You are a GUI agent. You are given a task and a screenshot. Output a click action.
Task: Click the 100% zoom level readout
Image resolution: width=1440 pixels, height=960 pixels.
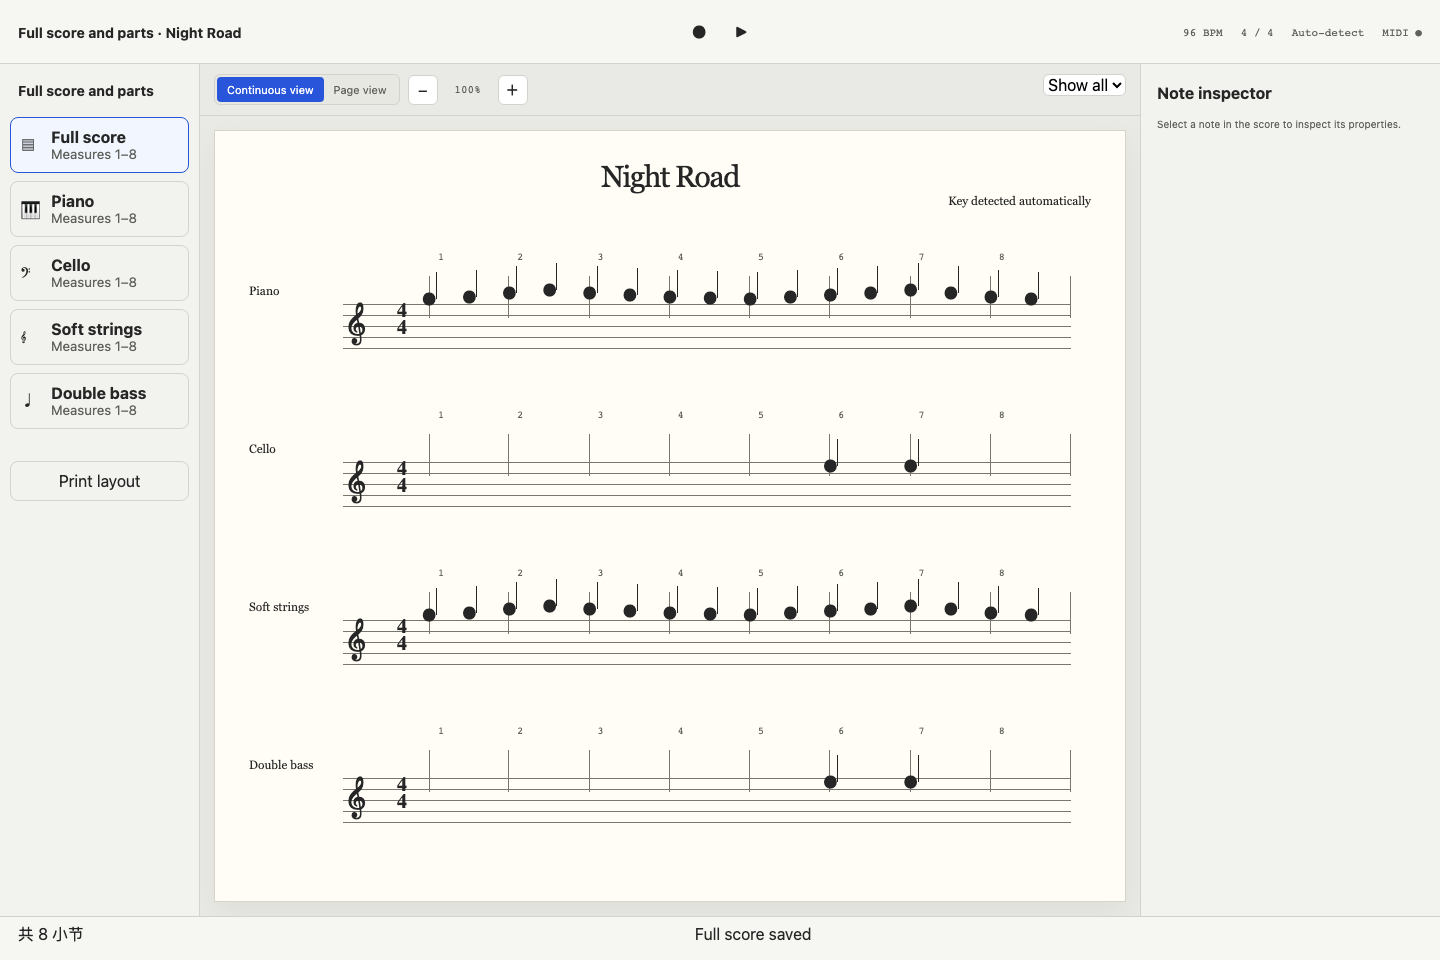pos(467,90)
